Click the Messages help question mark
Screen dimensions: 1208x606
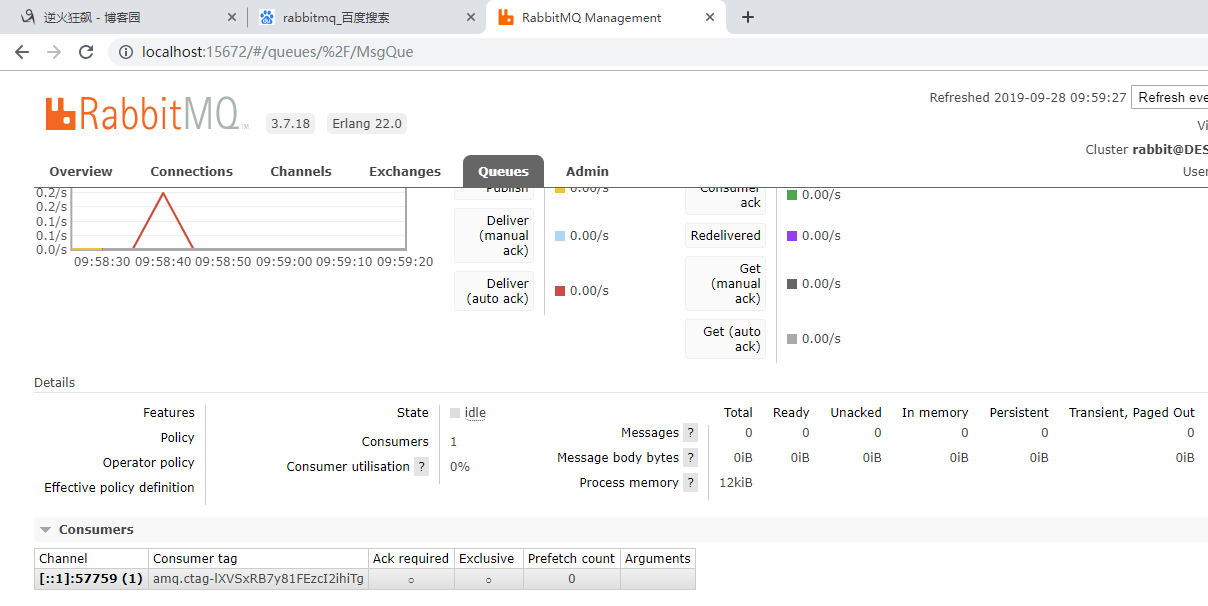pos(690,433)
